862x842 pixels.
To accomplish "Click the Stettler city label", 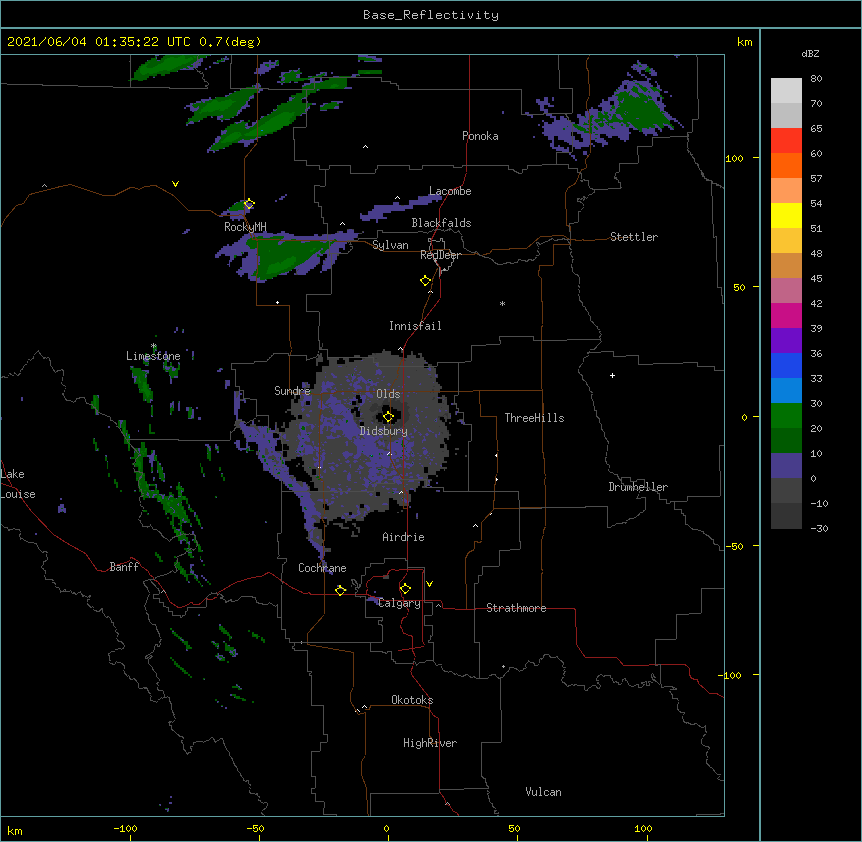I will coord(634,237).
